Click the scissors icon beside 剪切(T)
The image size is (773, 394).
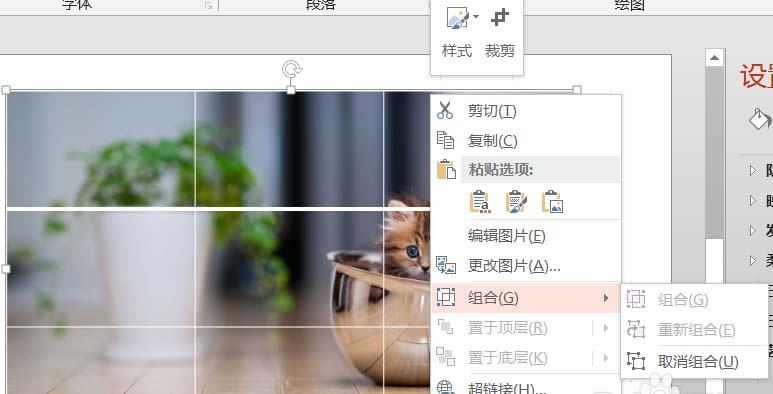point(445,110)
